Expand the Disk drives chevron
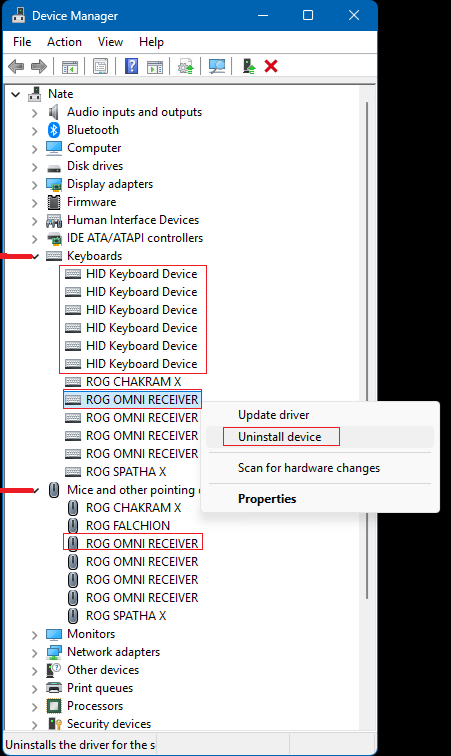 (x=34, y=167)
